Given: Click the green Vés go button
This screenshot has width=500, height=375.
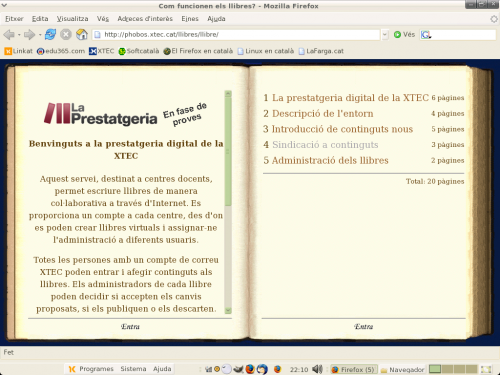Looking at the screenshot, I should tap(404, 34).
